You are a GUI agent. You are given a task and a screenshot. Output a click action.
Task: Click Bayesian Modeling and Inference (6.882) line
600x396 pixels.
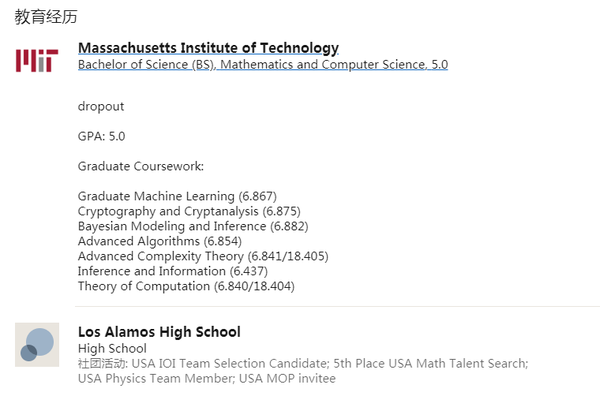click(x=193, y=226)
